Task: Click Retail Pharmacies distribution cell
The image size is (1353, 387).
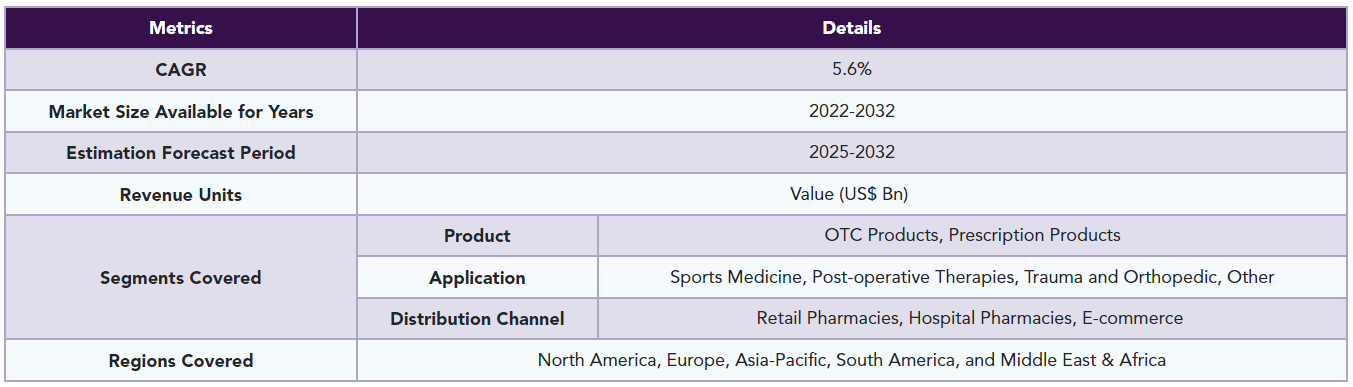Action: pos(972,319)
